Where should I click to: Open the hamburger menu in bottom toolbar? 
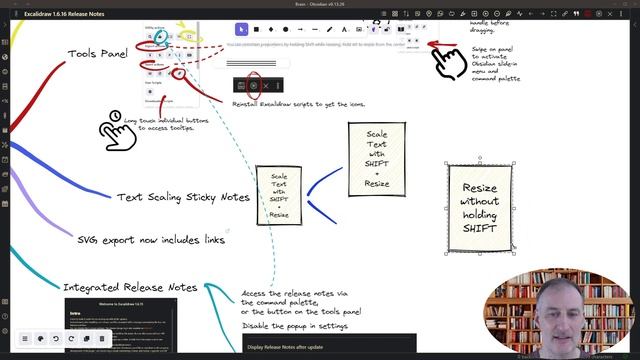click(x=25, y=338)
